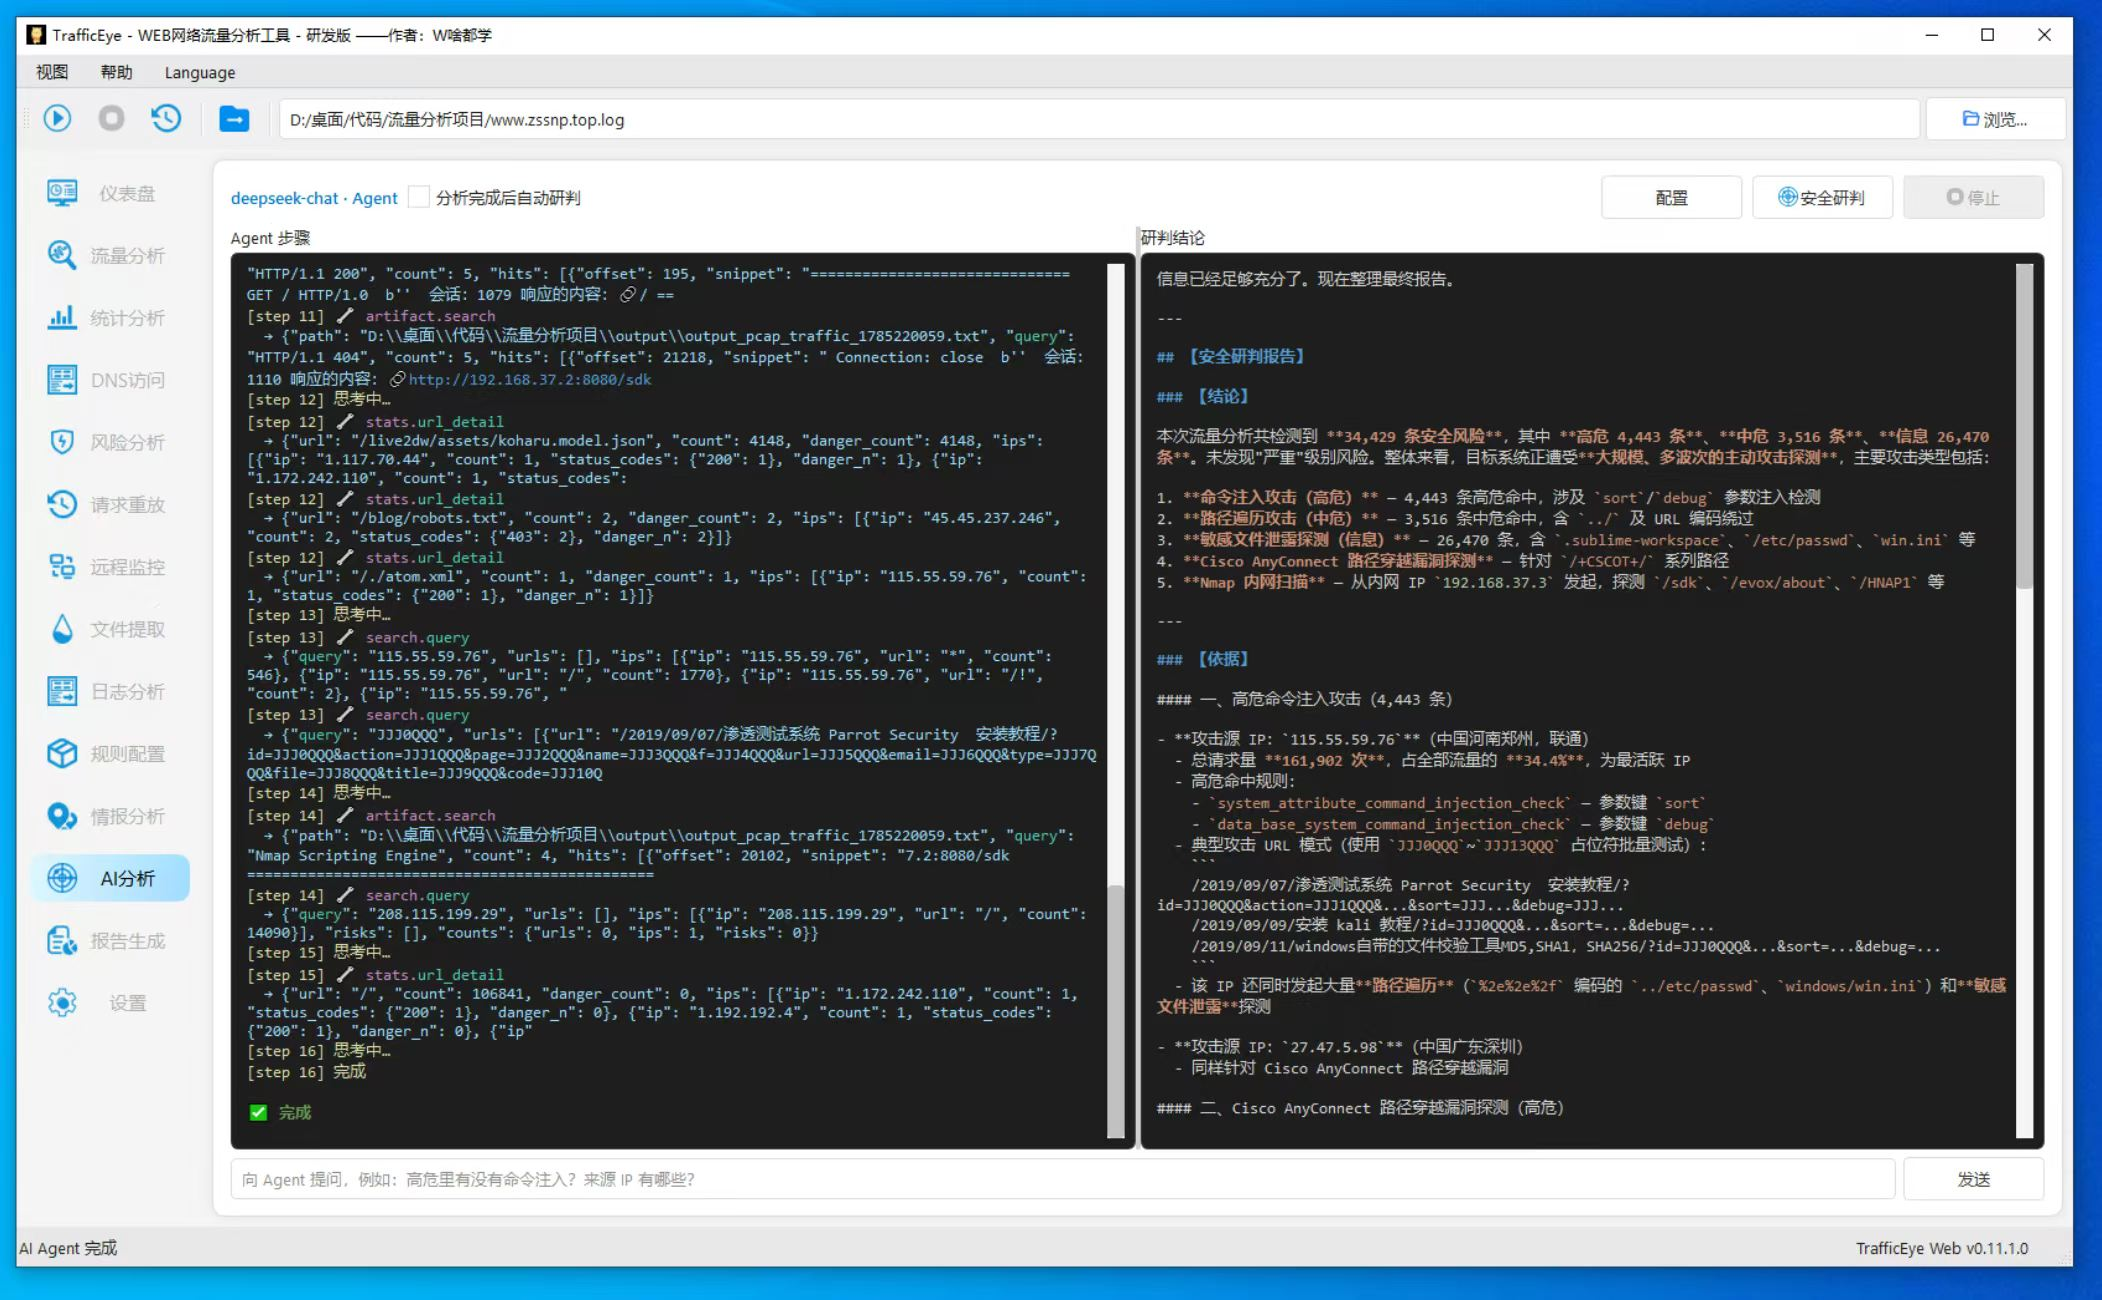Click the Agent 步骤 panel label

pyautogui.click(x=270, y=238)
